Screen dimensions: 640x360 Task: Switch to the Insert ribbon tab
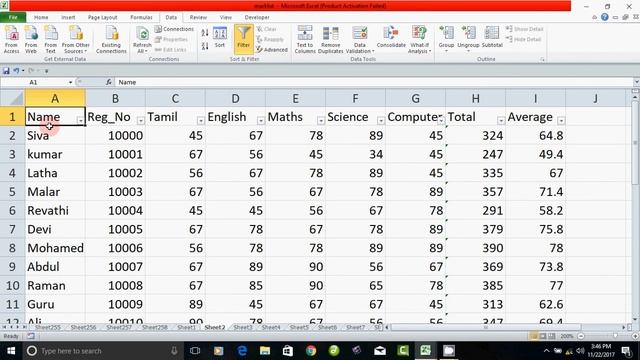pos(68,17)
